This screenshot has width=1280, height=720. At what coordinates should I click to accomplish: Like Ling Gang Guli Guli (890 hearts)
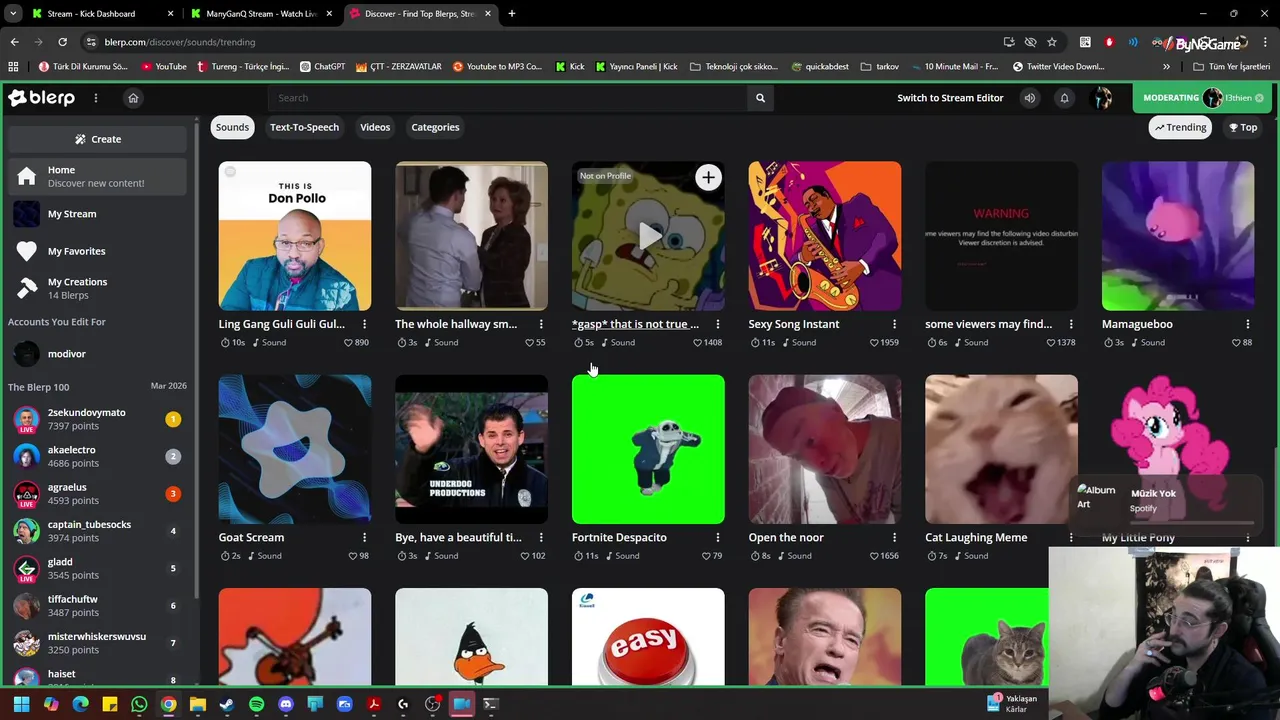click(x=348, y=343)
